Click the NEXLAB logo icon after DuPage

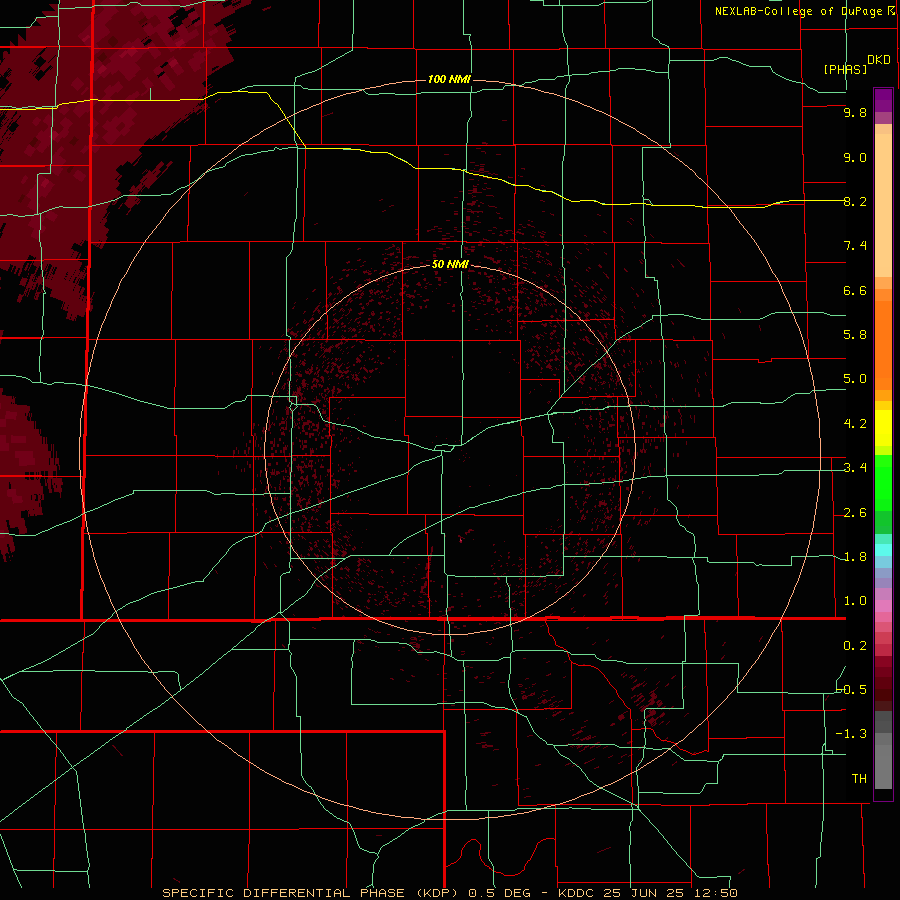(x=891, y=10)
